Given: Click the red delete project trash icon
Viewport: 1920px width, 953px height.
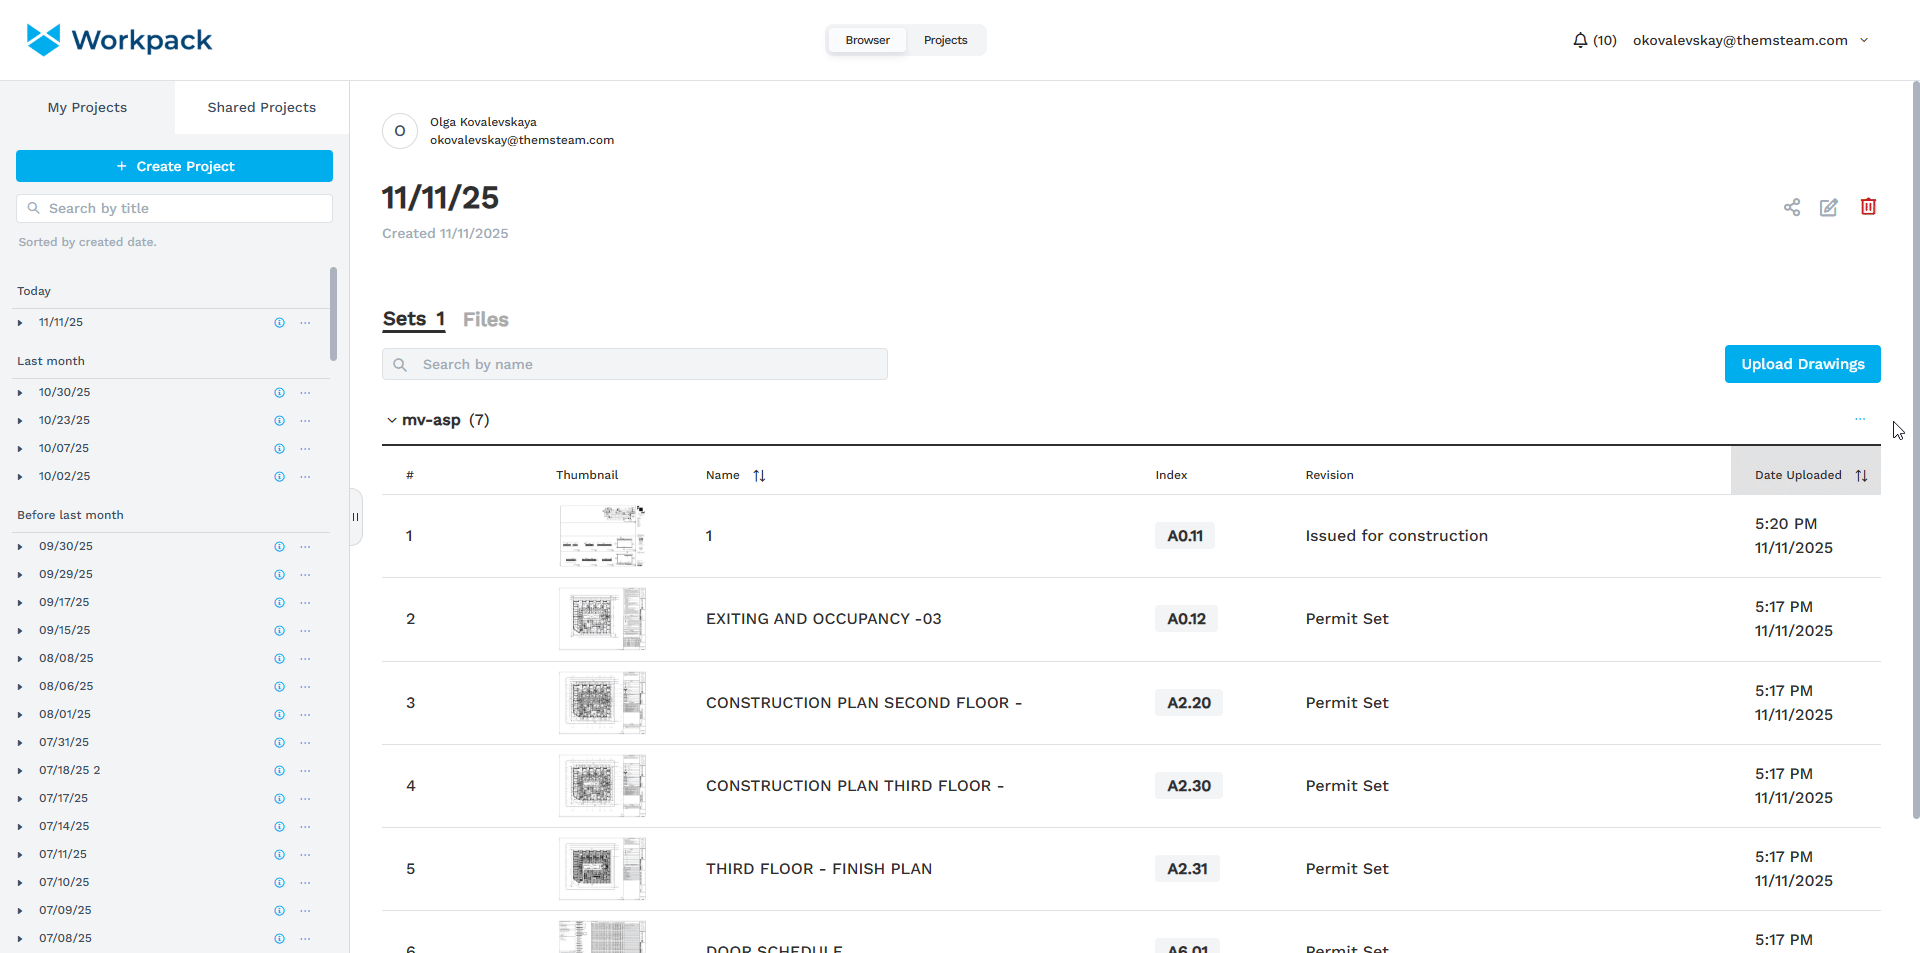Looking at the screenshot, I should click(x=1867, y=207).
